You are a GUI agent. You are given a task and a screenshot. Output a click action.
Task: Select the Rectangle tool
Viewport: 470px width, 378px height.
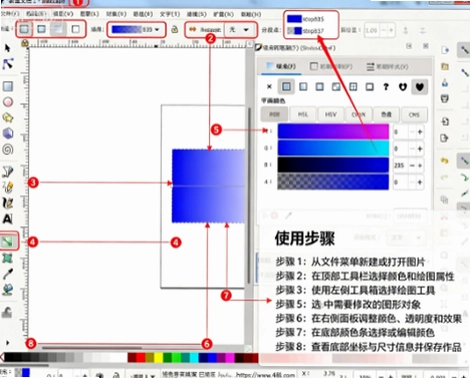8,86
